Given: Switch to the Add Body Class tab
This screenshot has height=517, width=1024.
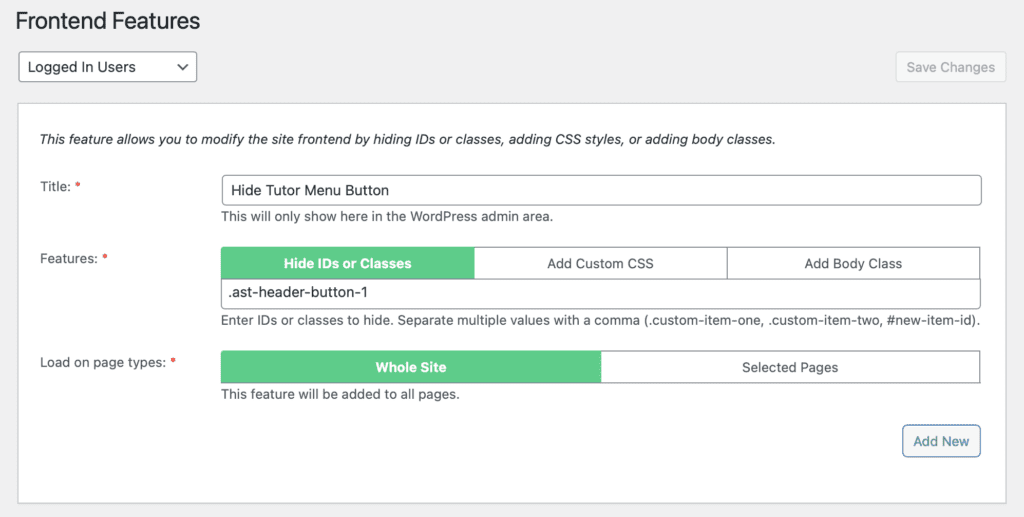Looking at the screenshot, I should (853, 263).
